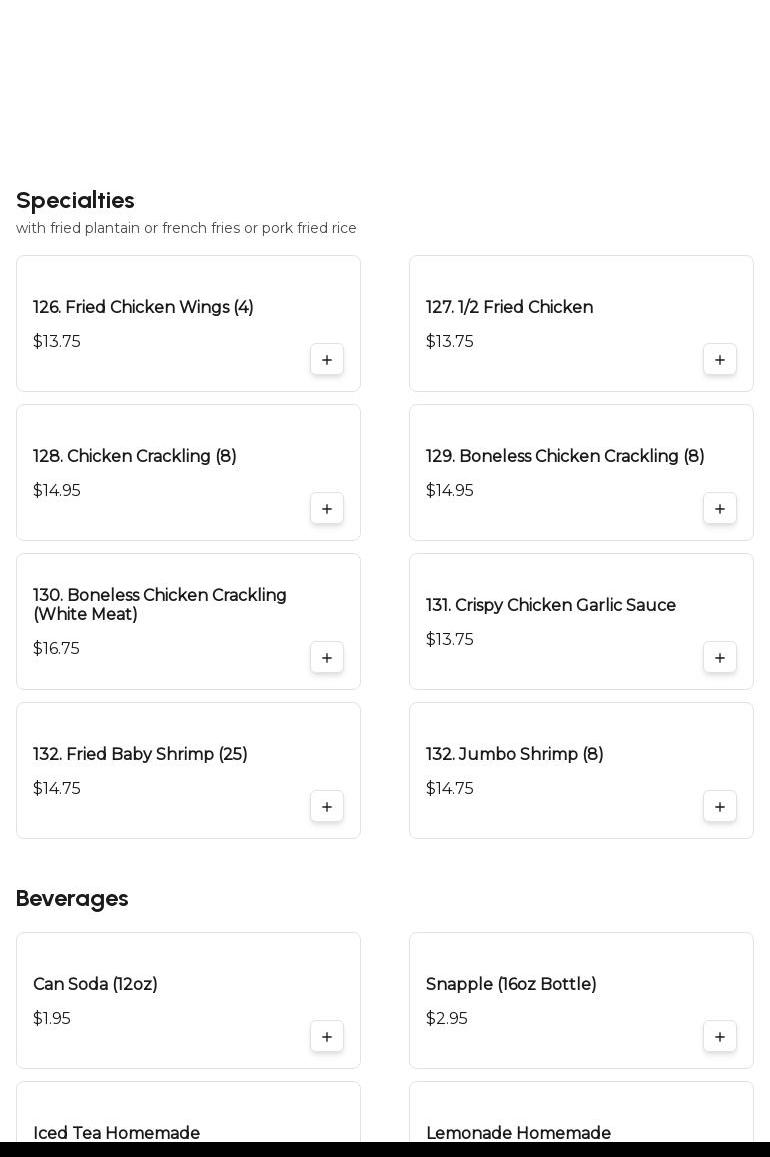Click the Specialties section heading

pyautogui.click(x=75, y=201)
